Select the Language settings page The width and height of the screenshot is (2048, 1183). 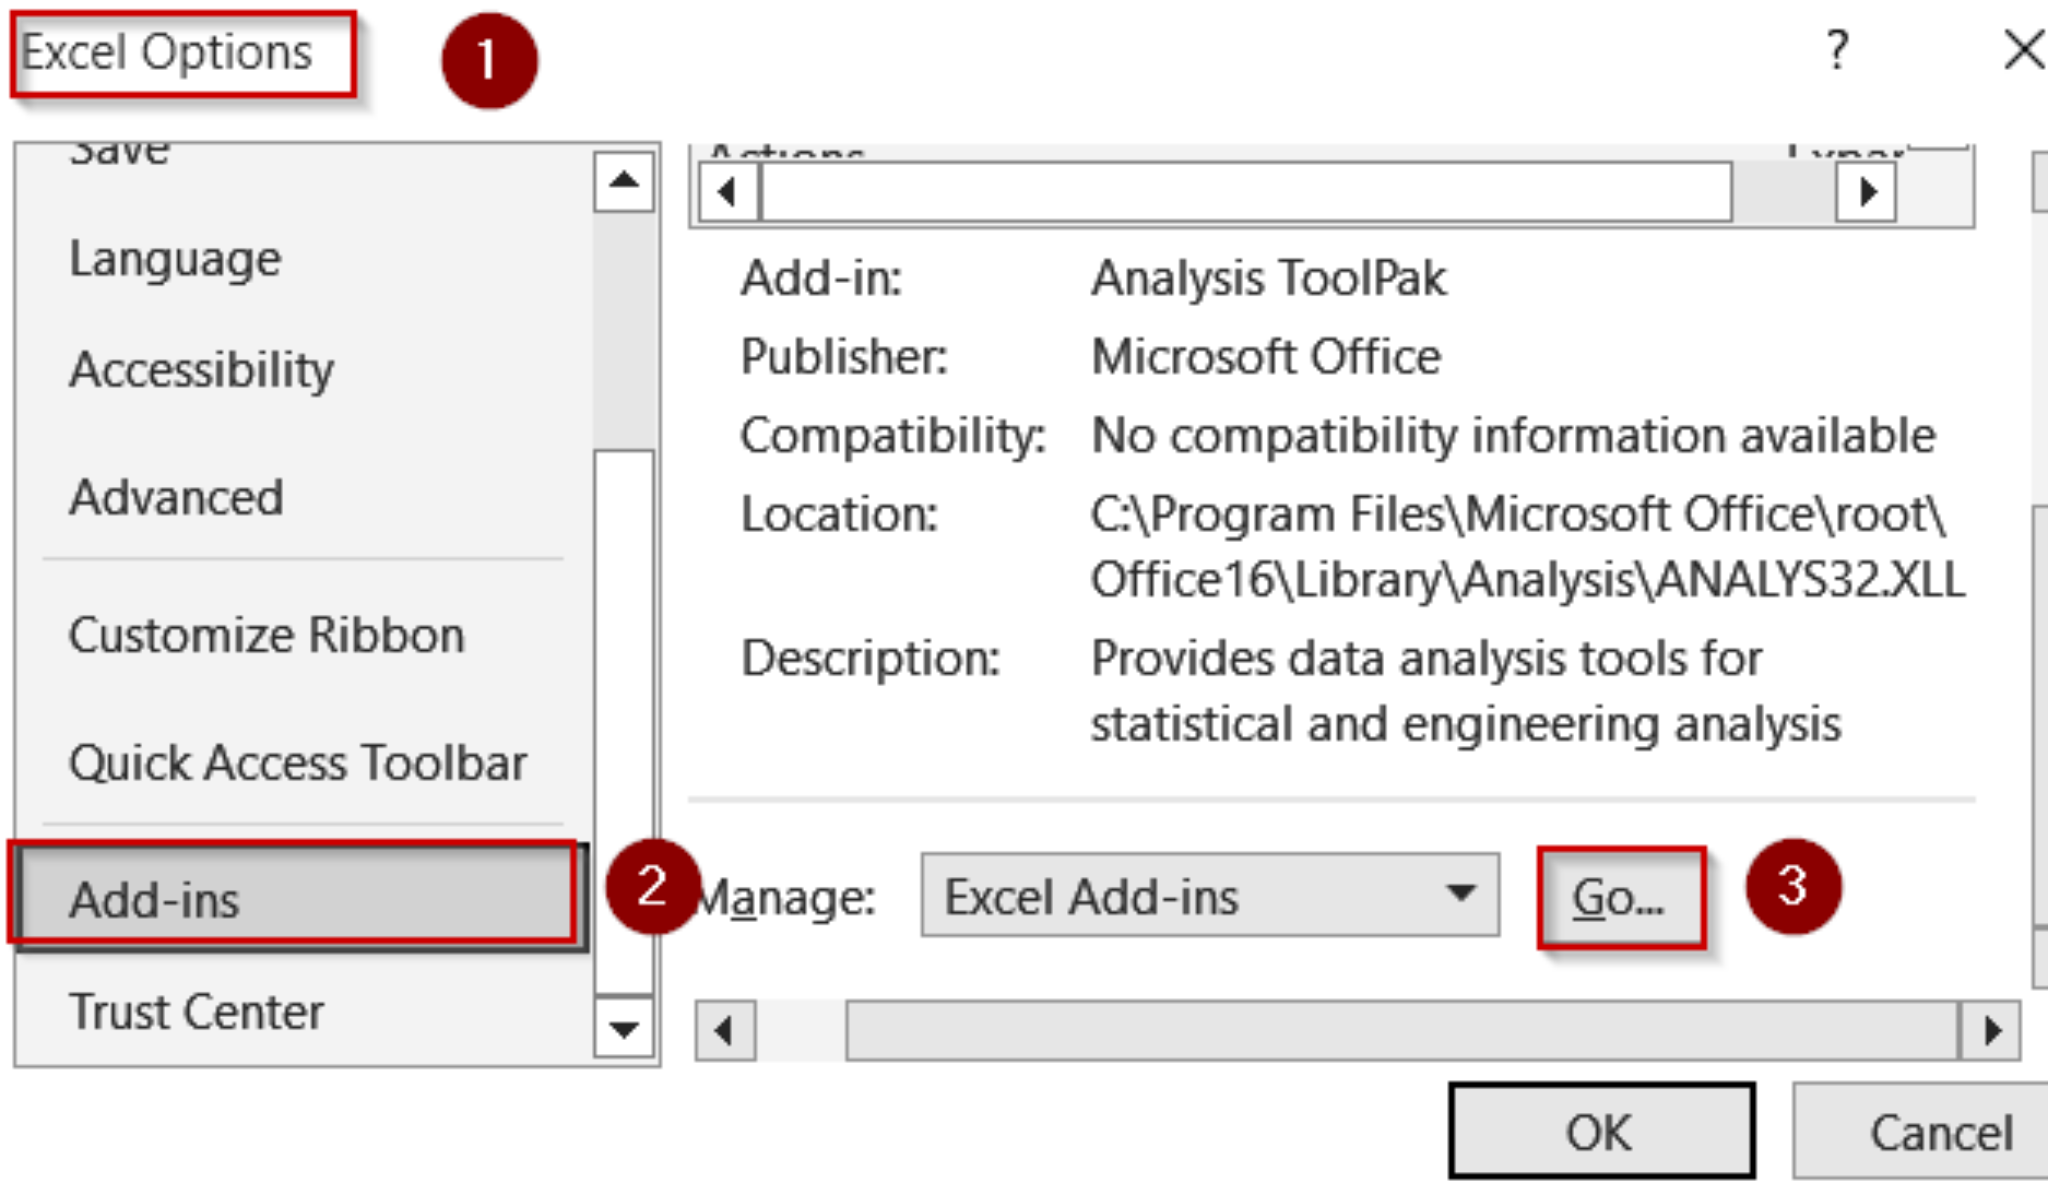pyautogui.click(x=175, y=258)
